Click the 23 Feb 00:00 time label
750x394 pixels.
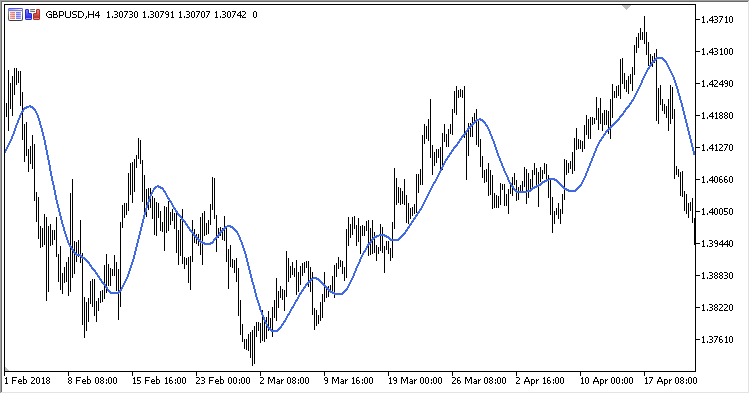pyautogui.click(x=223, y=381)
